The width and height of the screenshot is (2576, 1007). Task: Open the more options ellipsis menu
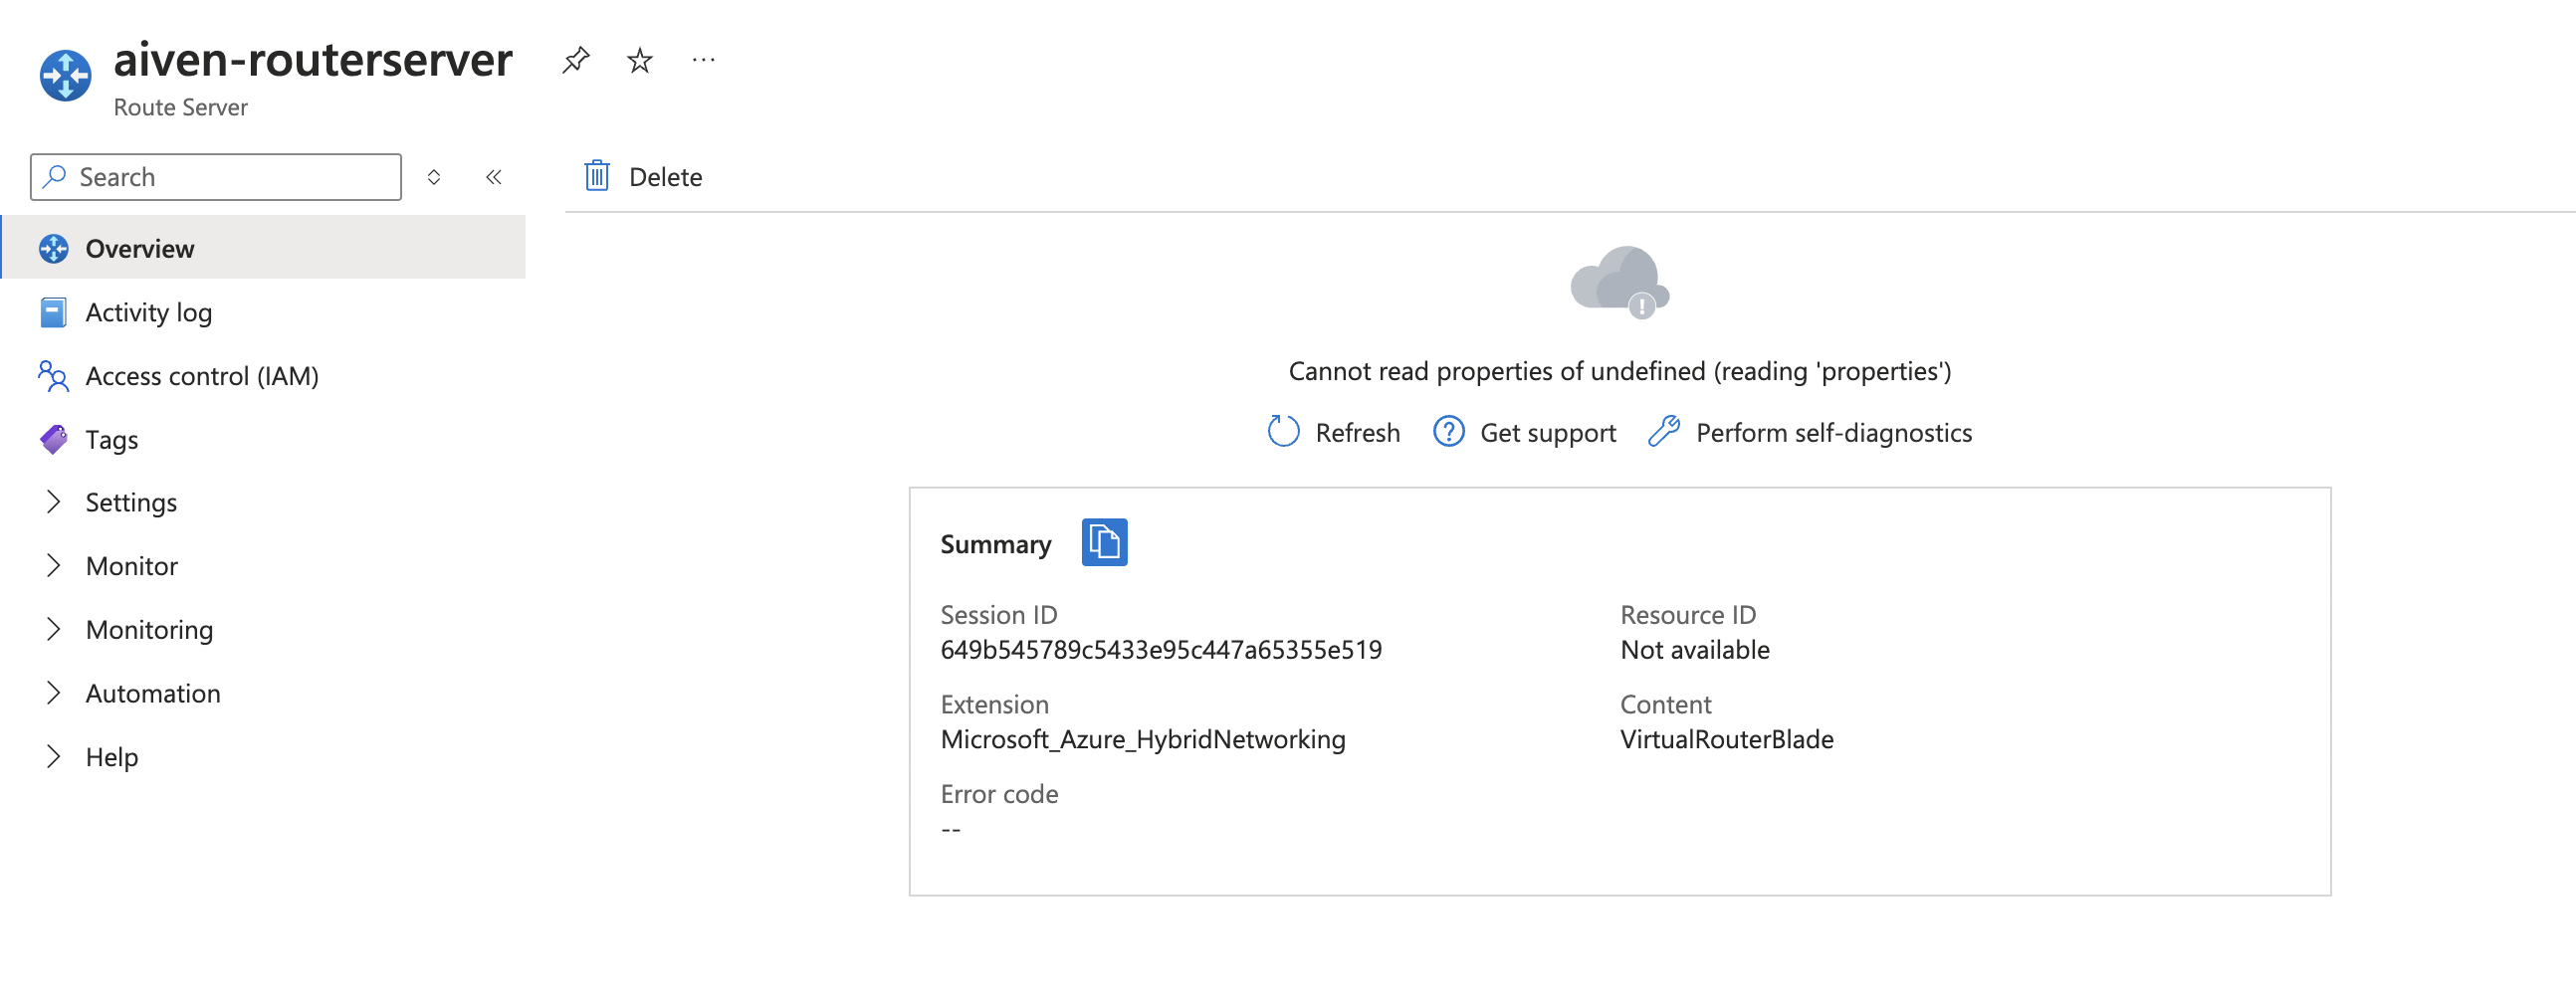pos(704,60)
